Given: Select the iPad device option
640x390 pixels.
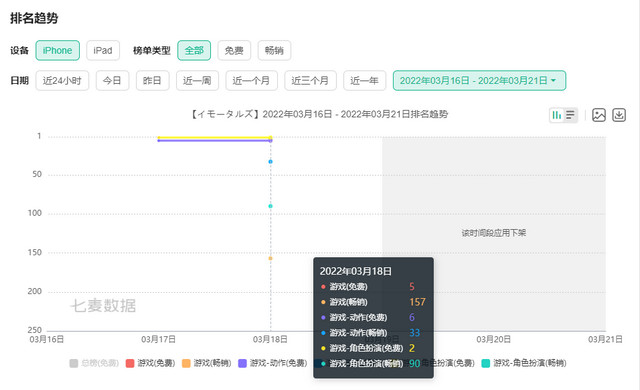Looking at the screenshot, I should pos(103,51).
